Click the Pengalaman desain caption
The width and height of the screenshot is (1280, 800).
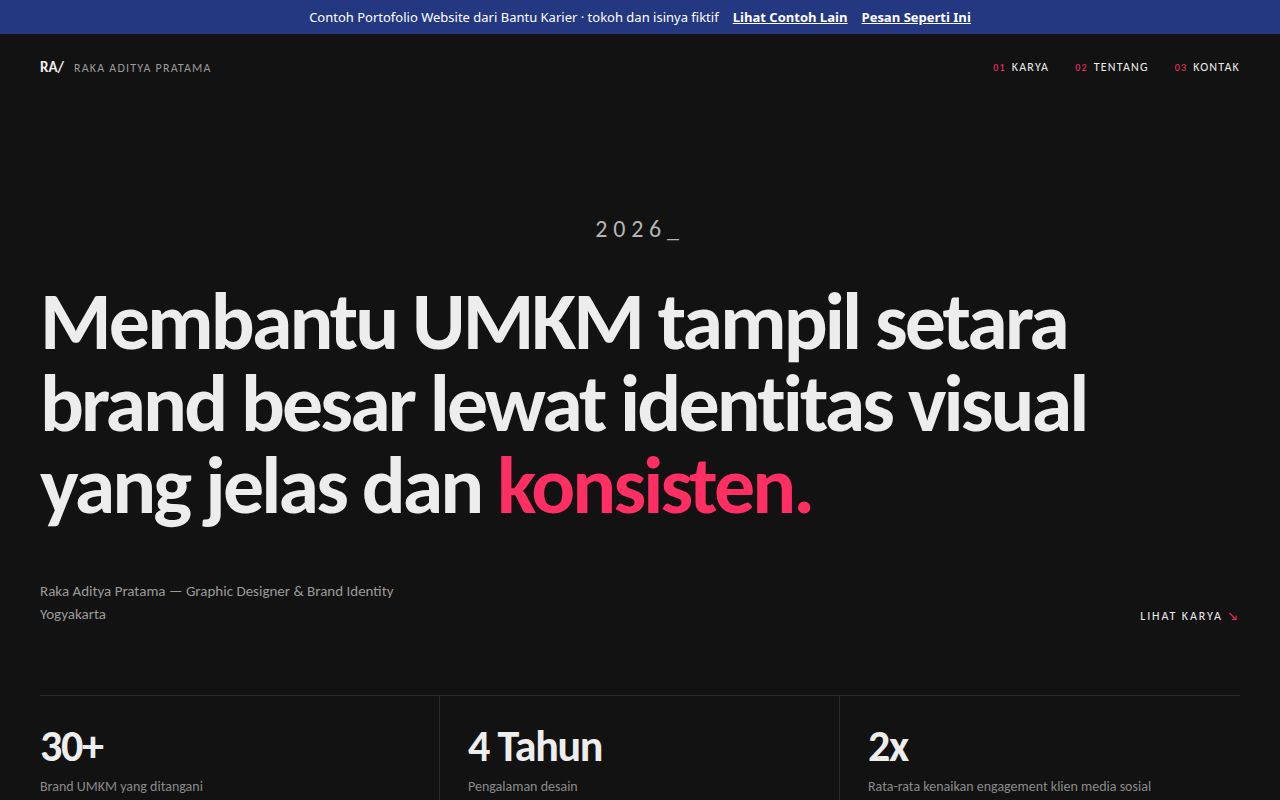[x=522, y=787]
